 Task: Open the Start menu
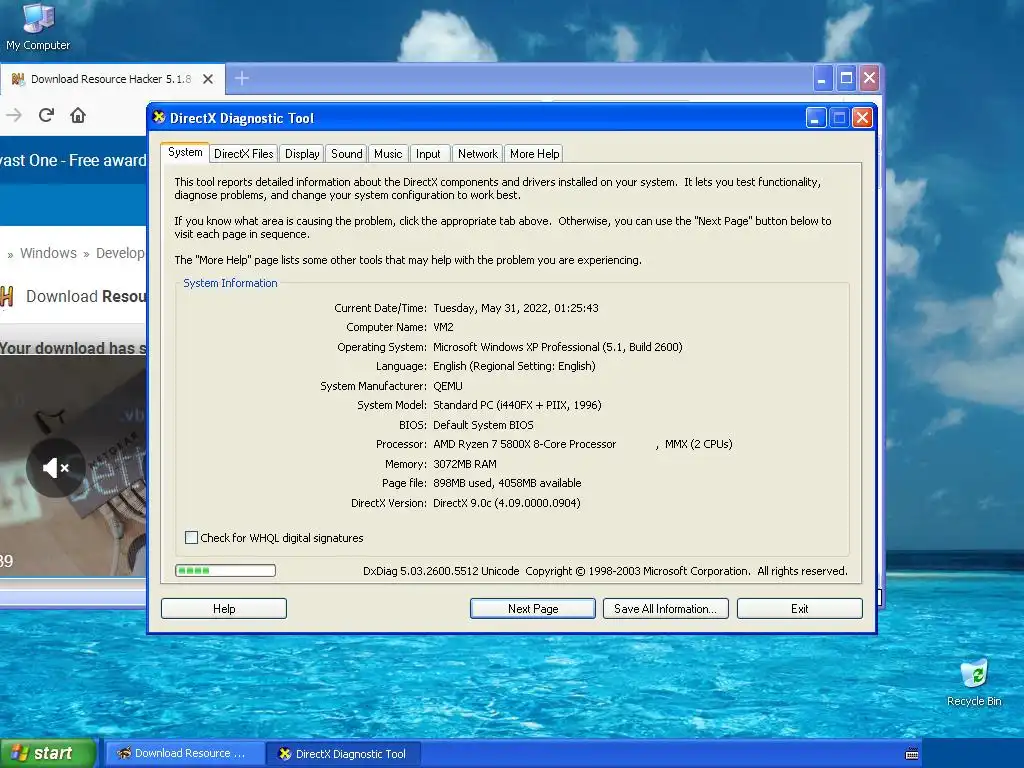click(48, 753)
